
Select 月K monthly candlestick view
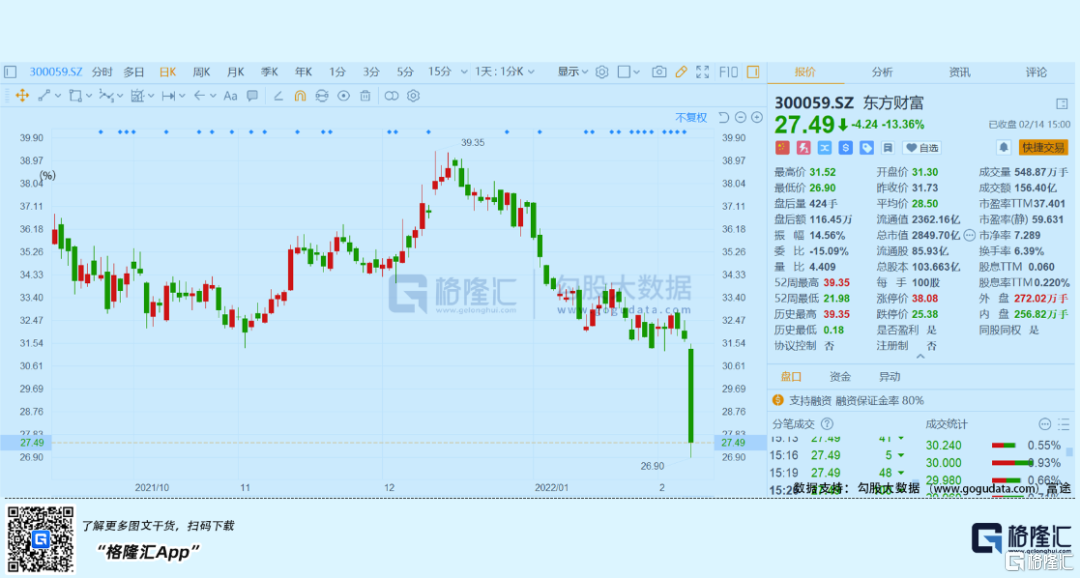pyautogui.click(x=236, y=72)
